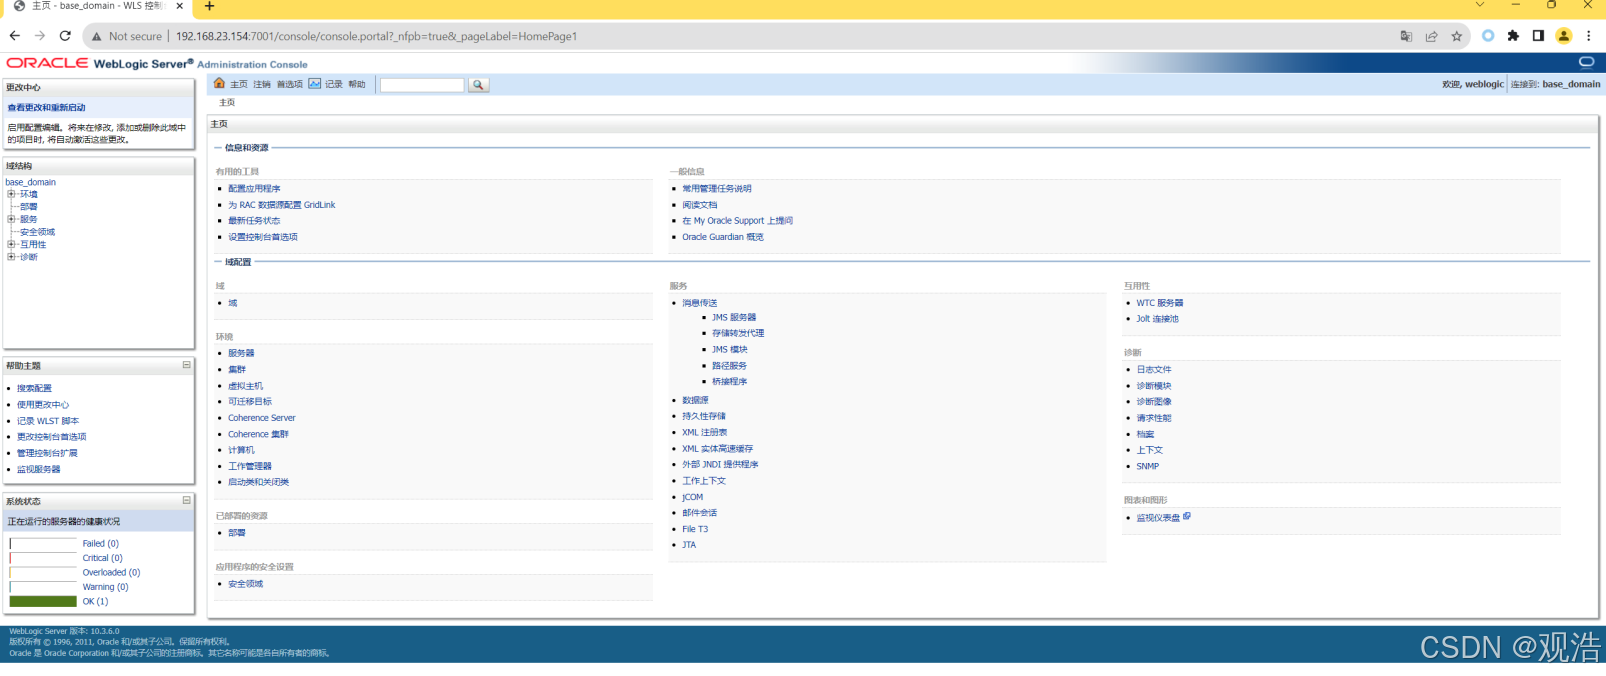Select 安全领域 in the domain structure tree

point(38,232)
